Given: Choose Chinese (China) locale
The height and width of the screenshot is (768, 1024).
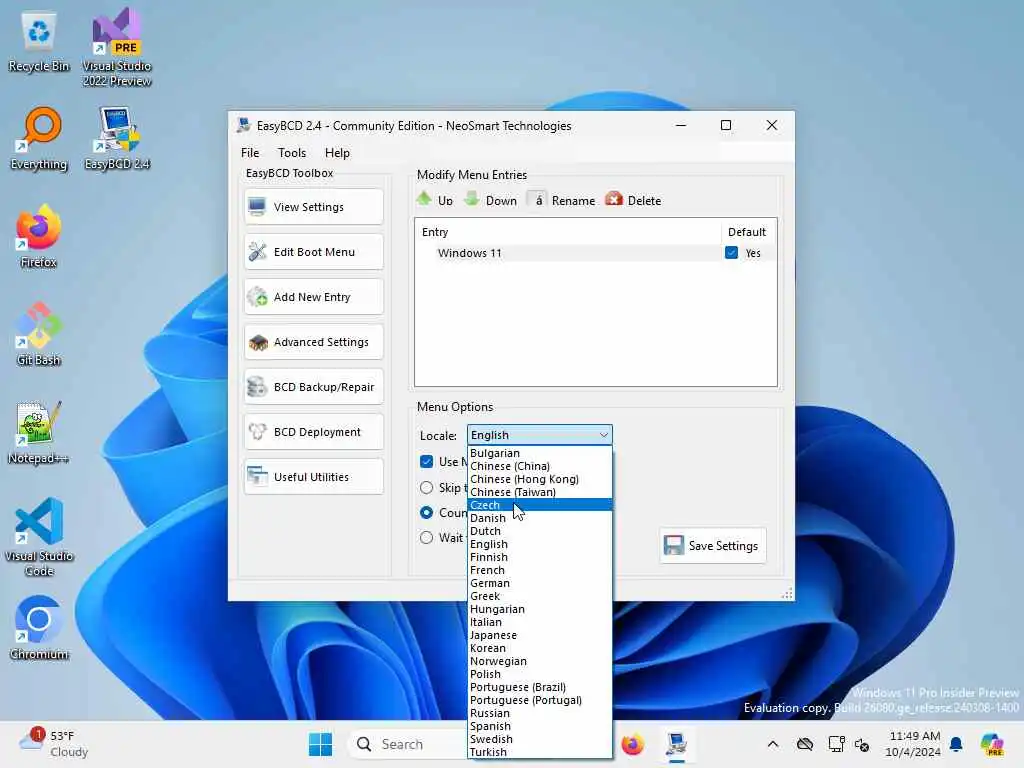Looking at the screenshot, I should tap(539, 466).
